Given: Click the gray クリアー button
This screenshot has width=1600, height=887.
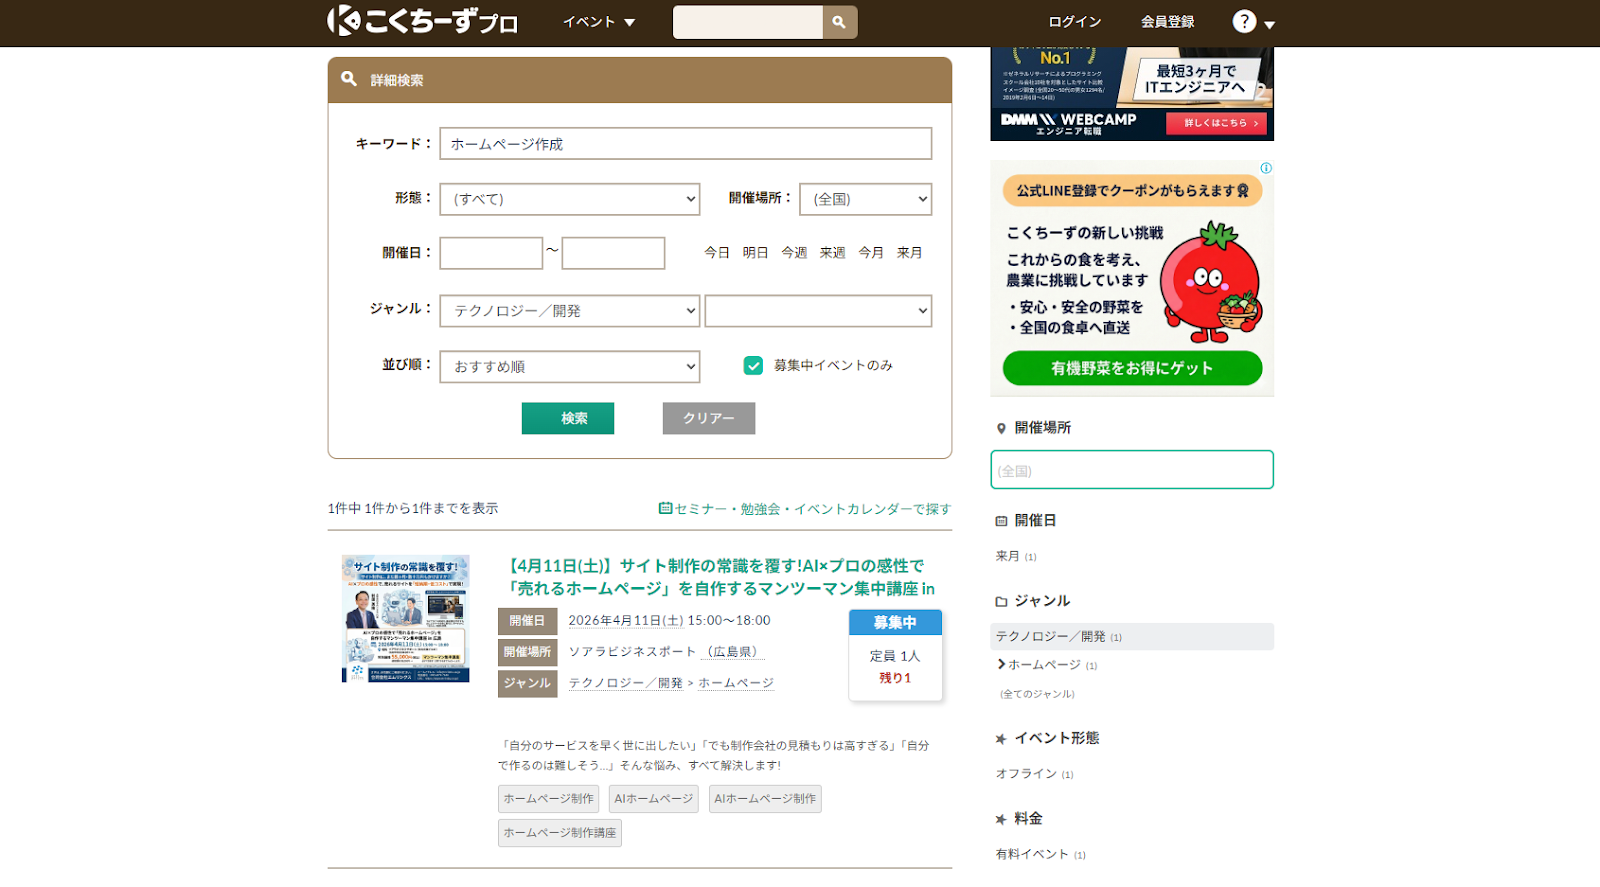Looking at the screenshot, I should coord(709,418).
